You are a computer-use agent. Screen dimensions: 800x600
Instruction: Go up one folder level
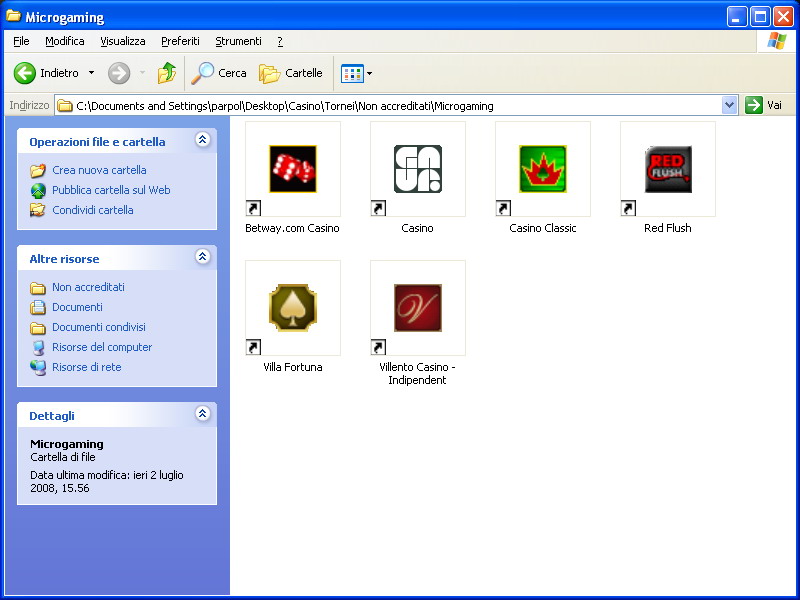166,73
